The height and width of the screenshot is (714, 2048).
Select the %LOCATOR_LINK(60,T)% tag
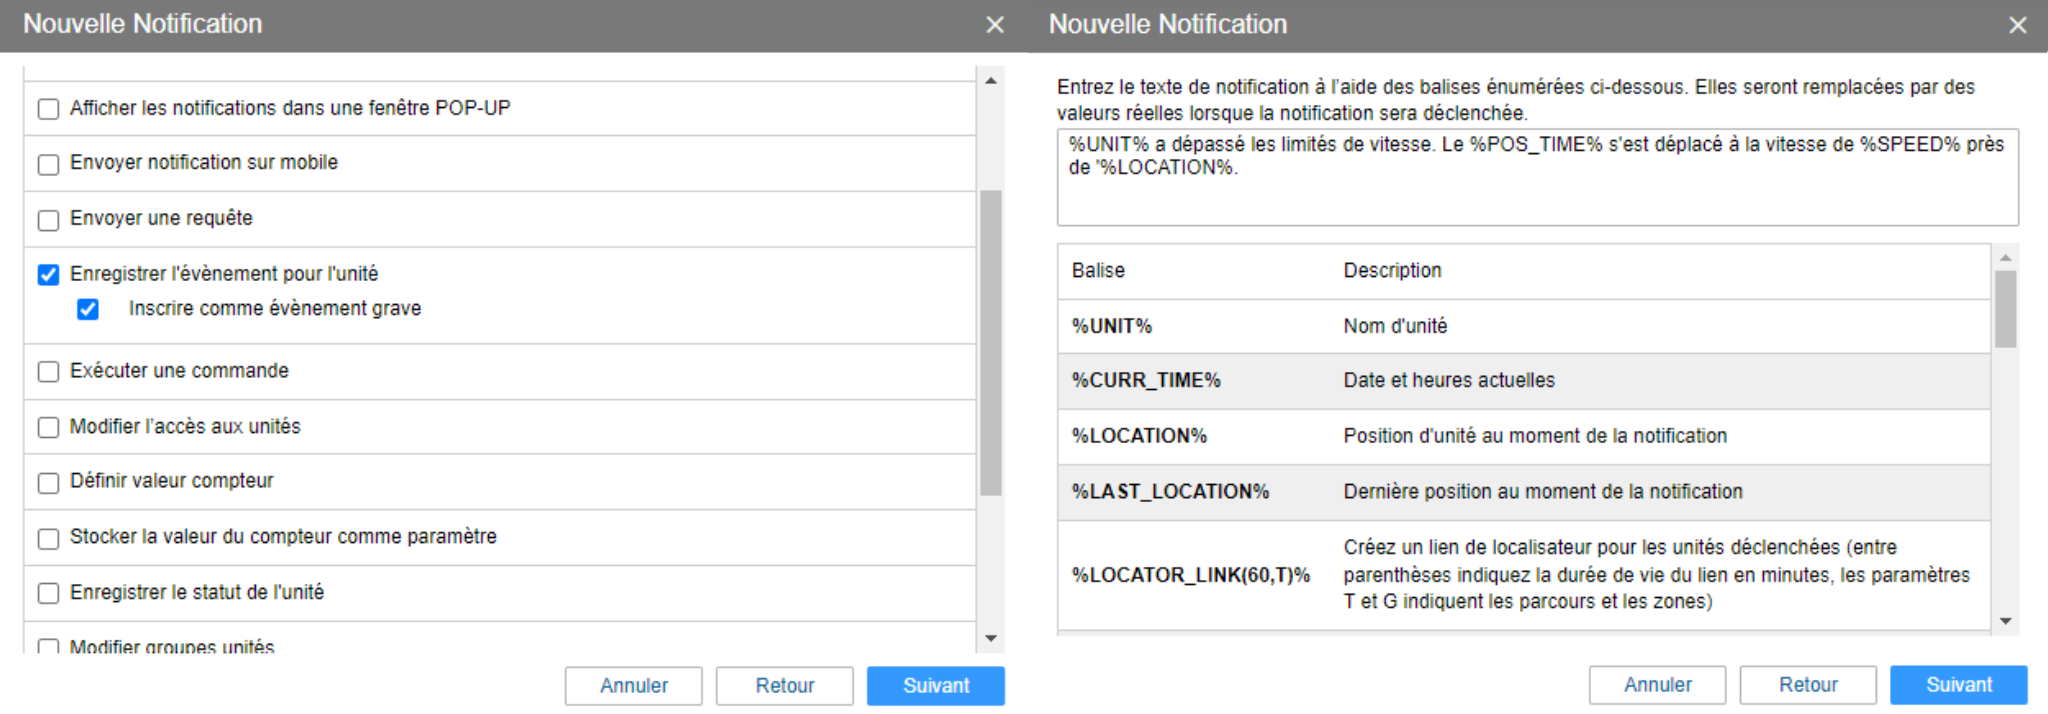click(x=1190, y=575)
